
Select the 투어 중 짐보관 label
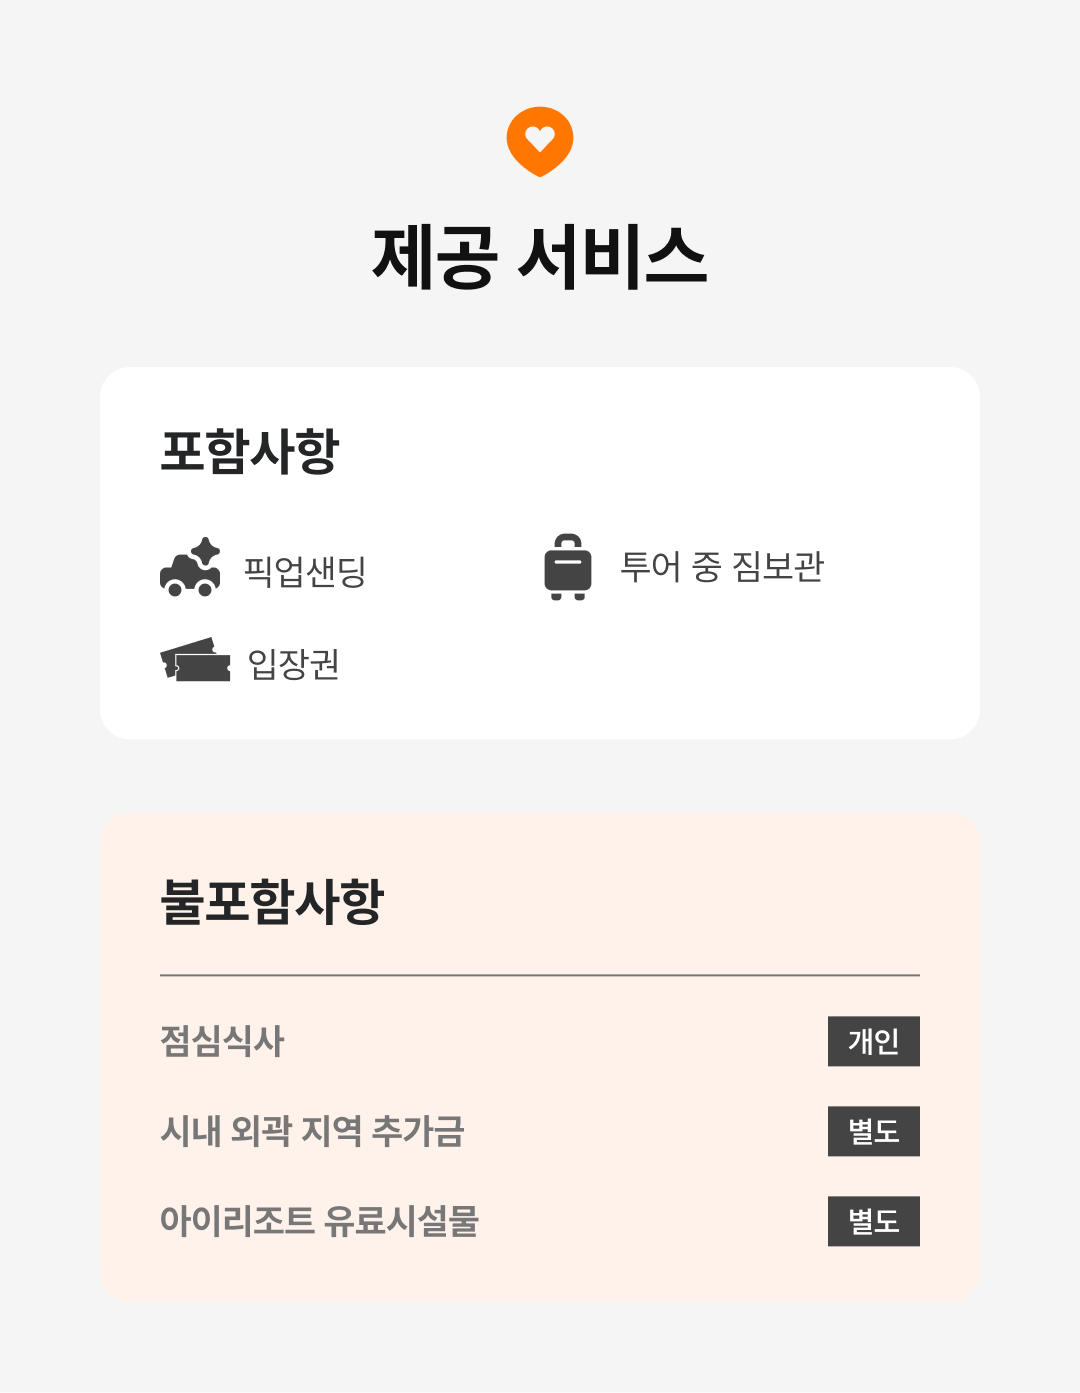(722, 566)
